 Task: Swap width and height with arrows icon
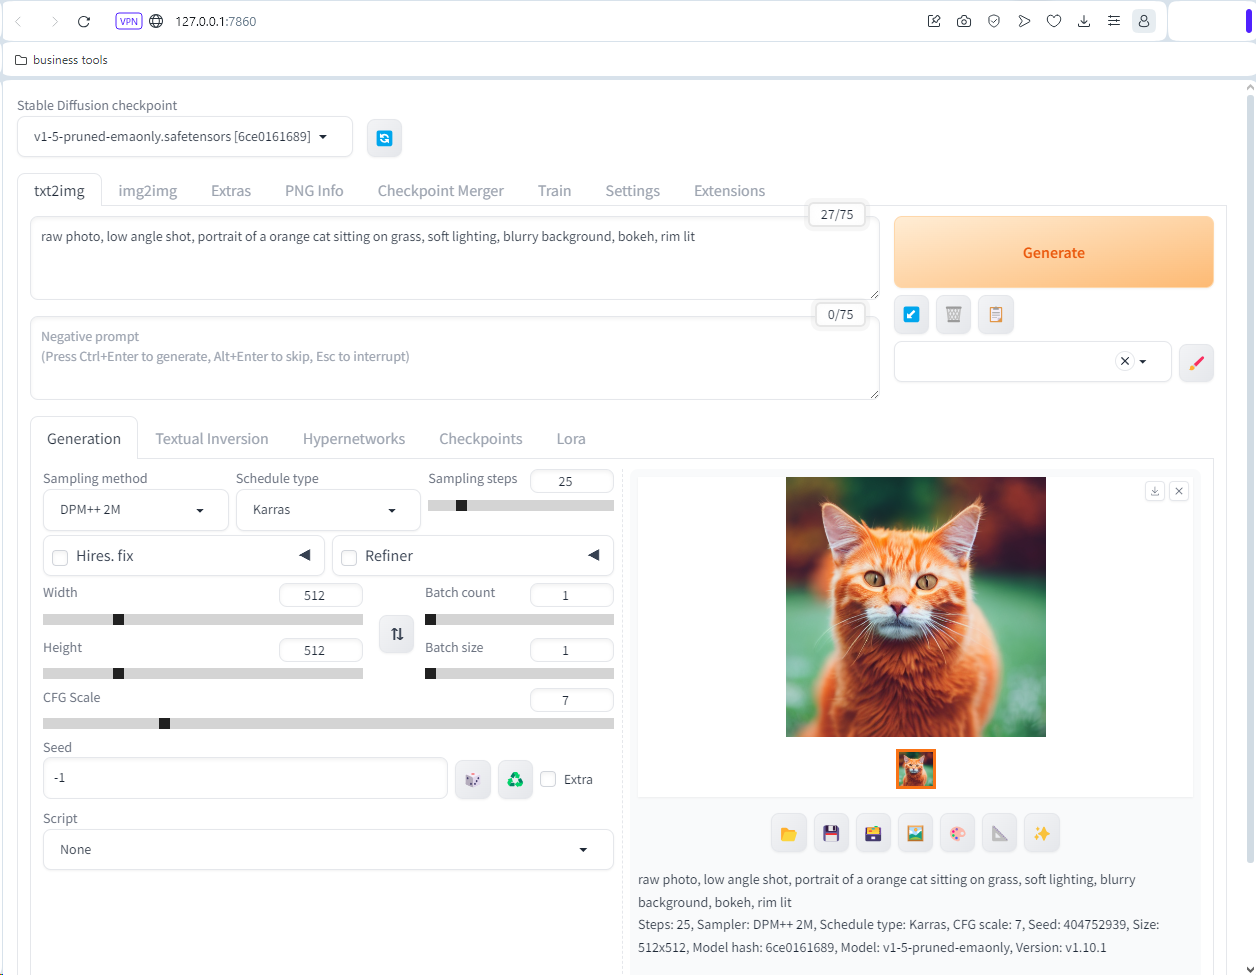[x=396, y=634]
